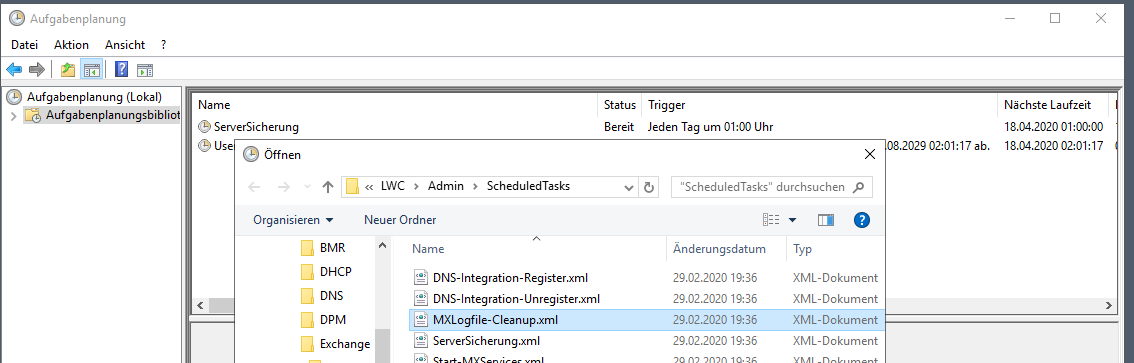The image size is (1134, 363).
Task: Go forward with the Aufgabenplanung toolbar arrow
Action: click(x=37, y=70)
